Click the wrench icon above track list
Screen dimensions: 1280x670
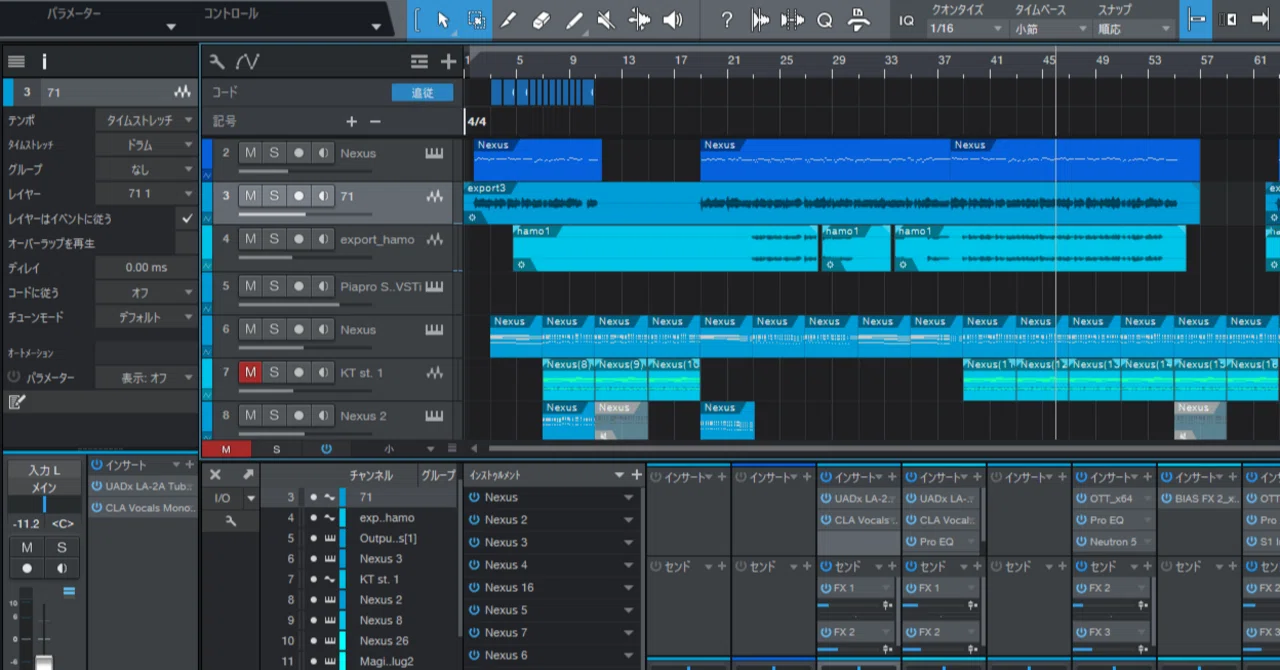click(x=217, y=62)
